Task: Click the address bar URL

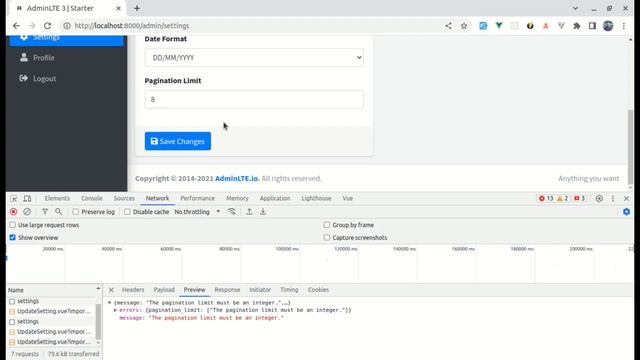Action: (x=132, y=26)
